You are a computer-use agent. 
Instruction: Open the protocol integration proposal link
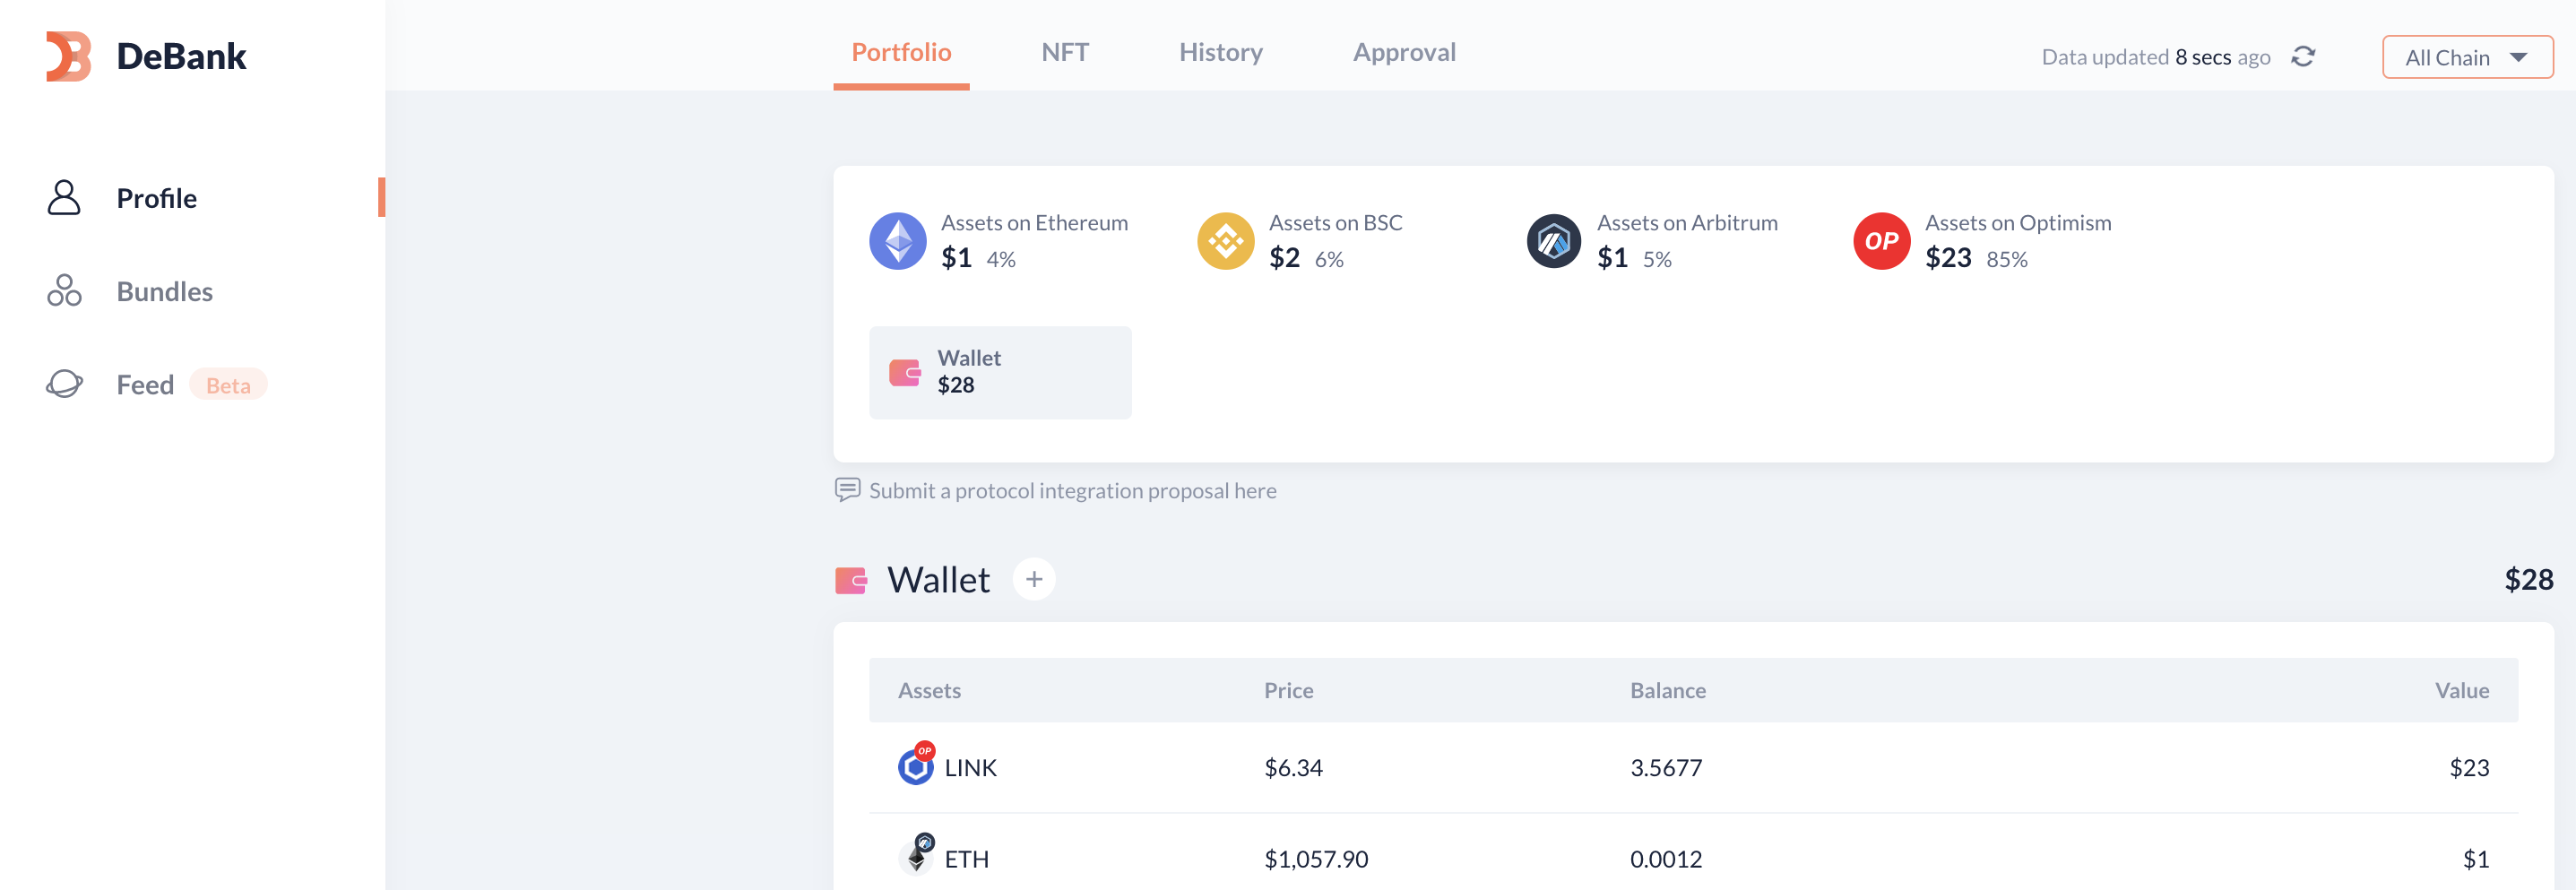pyautogui.click(x=1071, y=490)
